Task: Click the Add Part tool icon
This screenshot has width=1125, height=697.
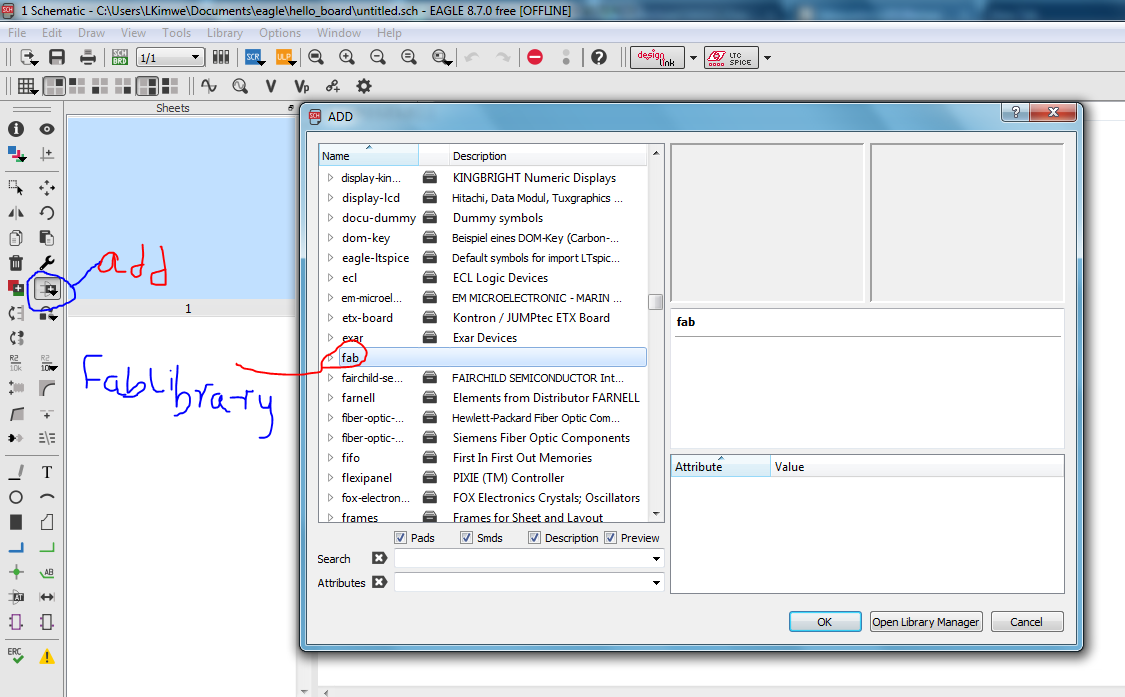Action: coord(47,289)
